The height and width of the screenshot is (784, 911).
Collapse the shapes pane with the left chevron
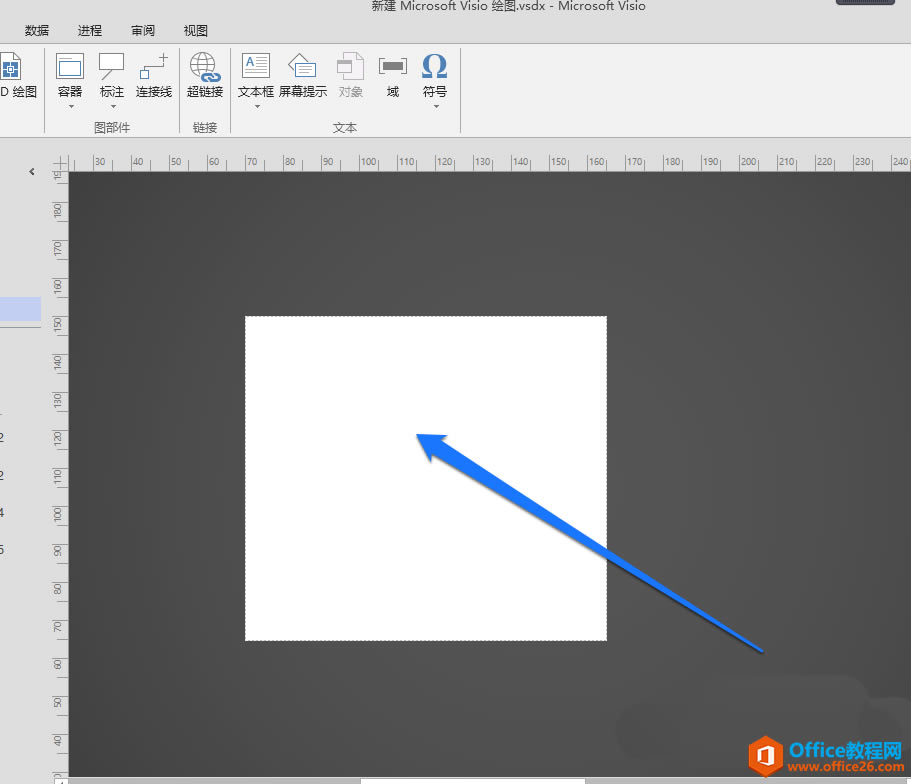click(x=32, y=172)
